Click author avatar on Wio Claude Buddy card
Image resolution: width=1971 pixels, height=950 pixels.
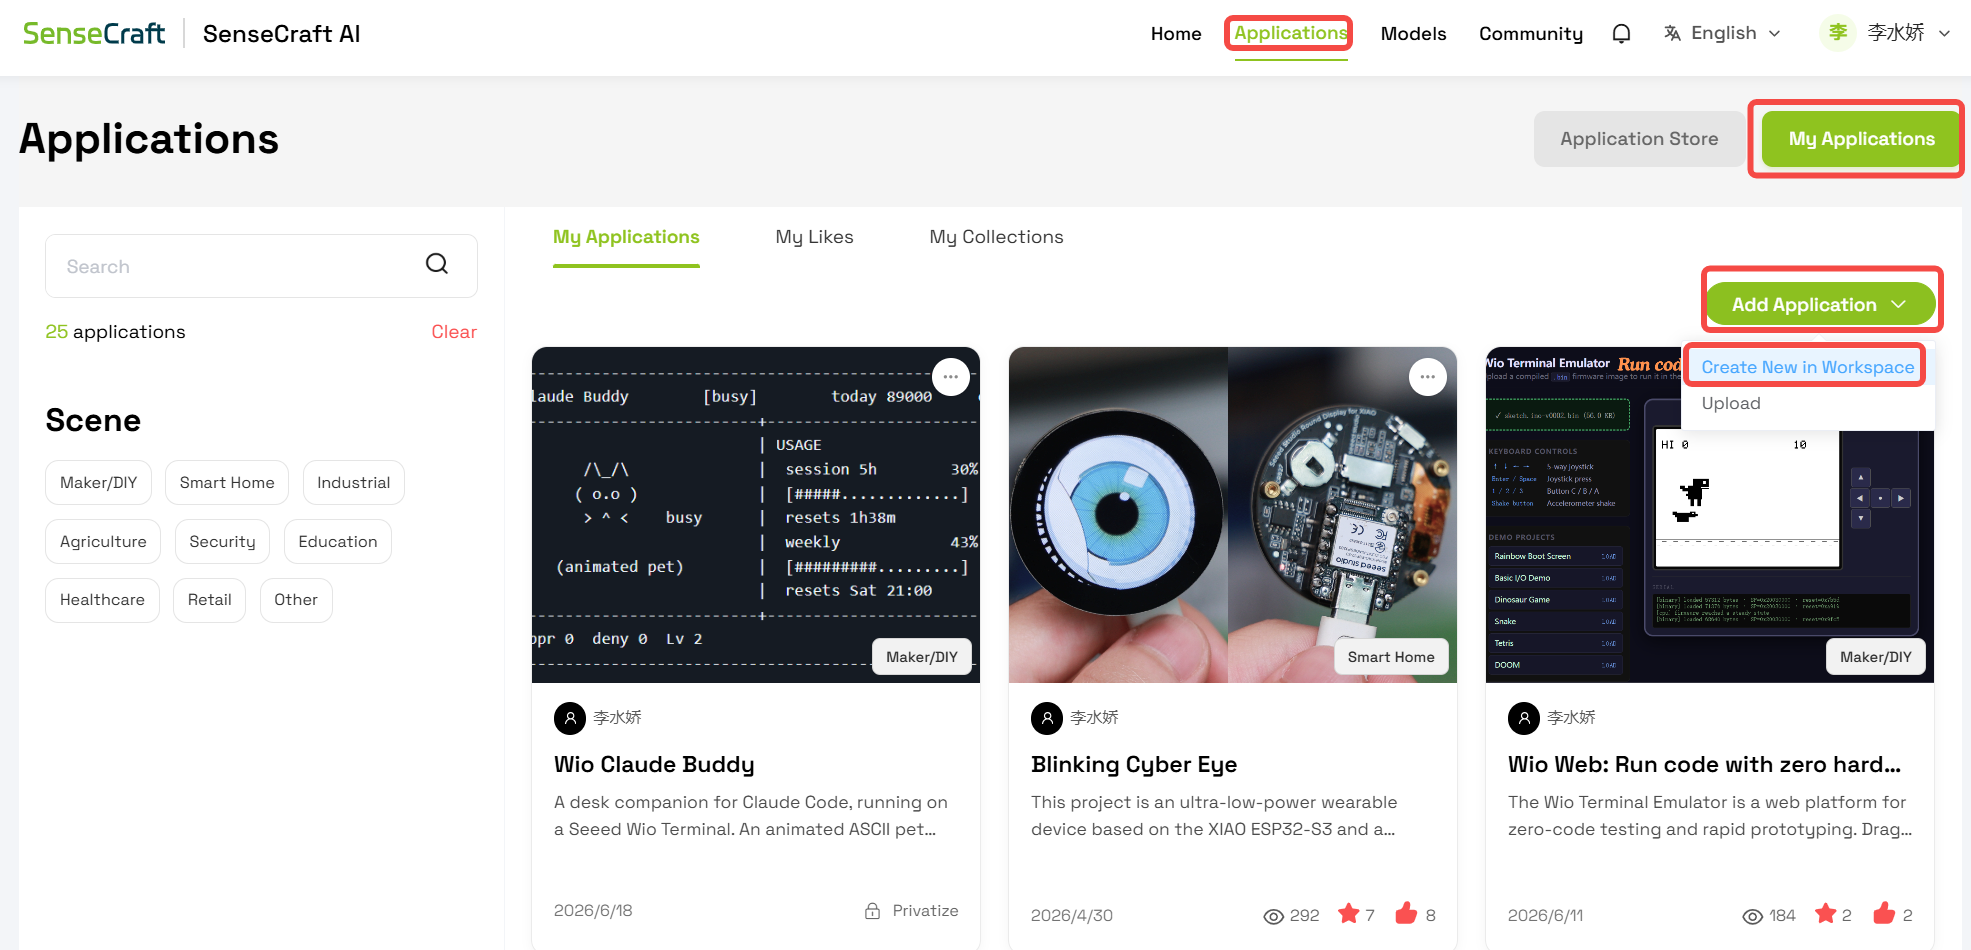point(570,718)
